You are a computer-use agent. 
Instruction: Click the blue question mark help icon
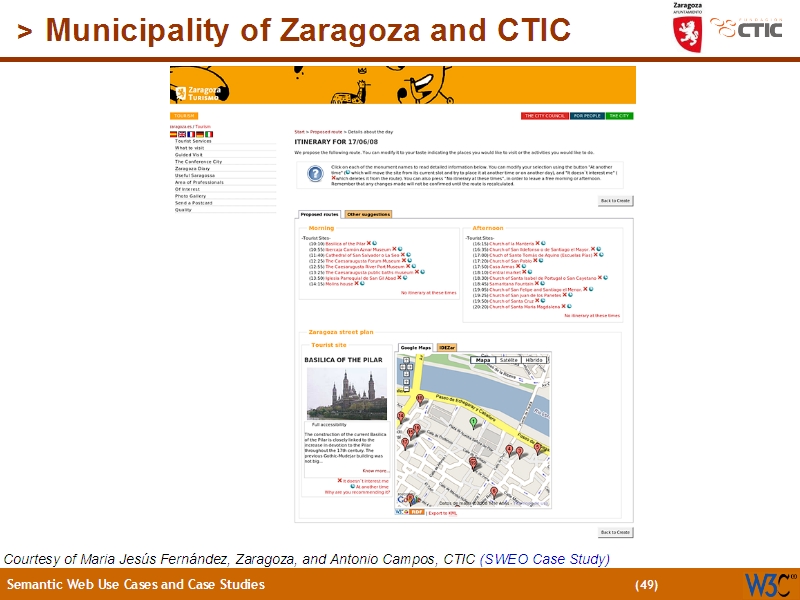[x=314, y=173]
